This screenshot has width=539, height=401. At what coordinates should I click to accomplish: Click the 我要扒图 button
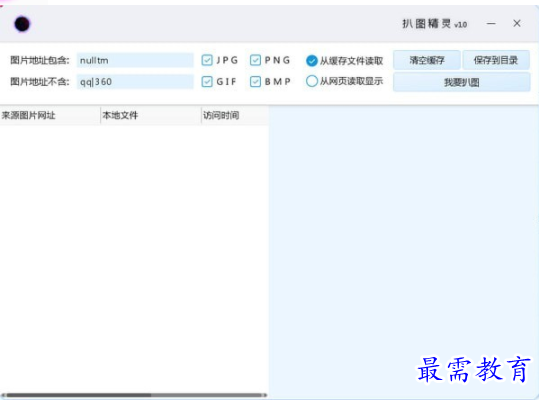461,82
